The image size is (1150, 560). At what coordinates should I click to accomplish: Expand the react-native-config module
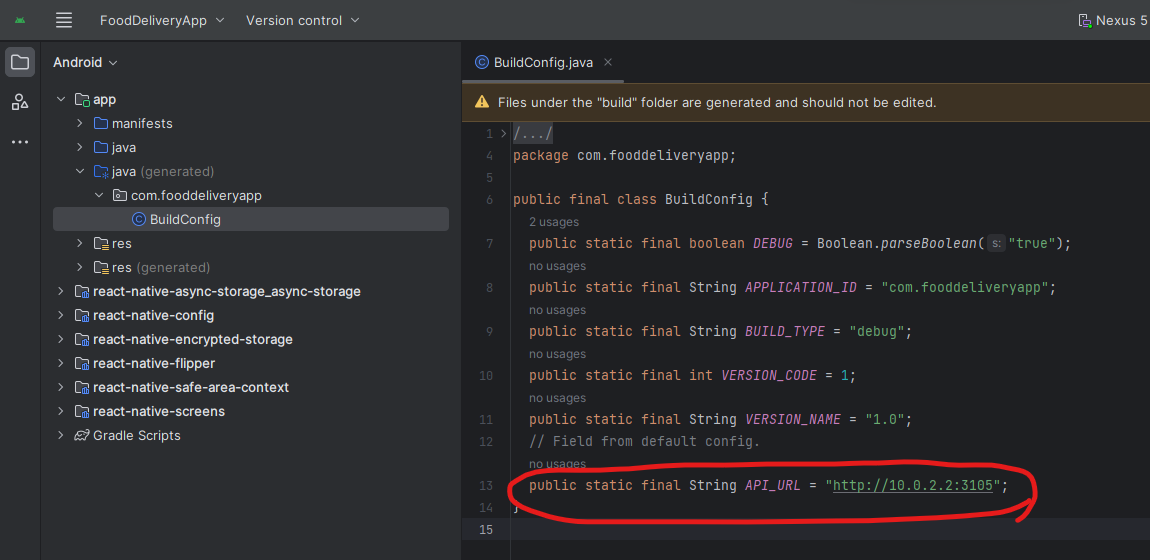point(61,316)
